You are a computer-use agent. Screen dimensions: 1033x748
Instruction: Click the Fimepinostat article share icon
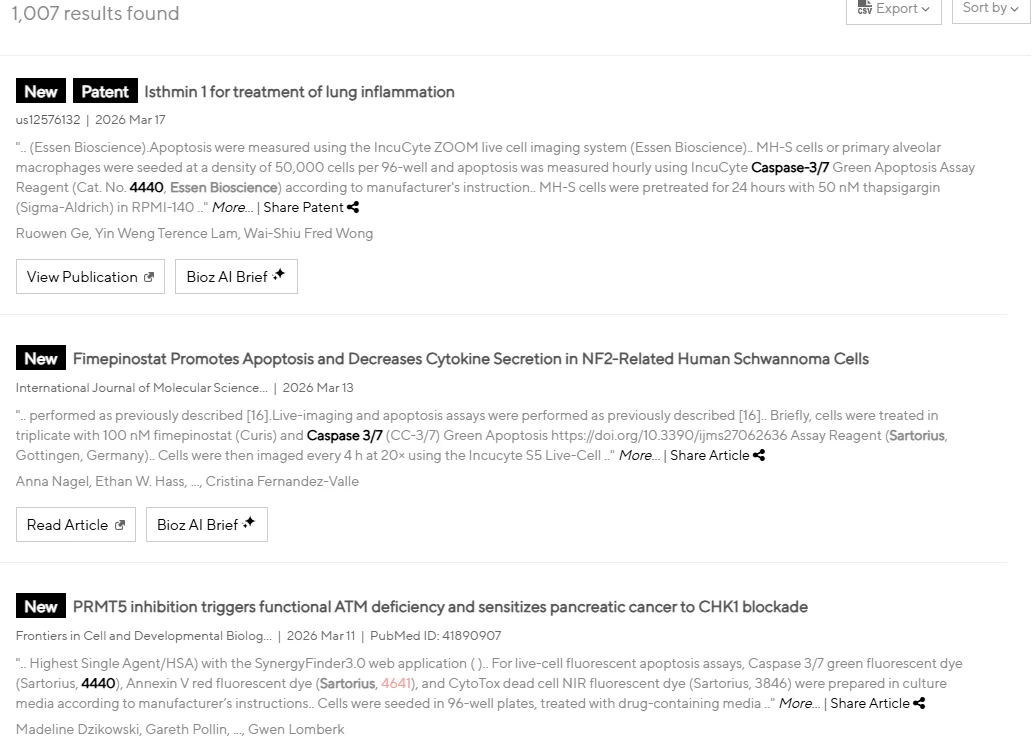pyautogui.click(x=759, y=456)
